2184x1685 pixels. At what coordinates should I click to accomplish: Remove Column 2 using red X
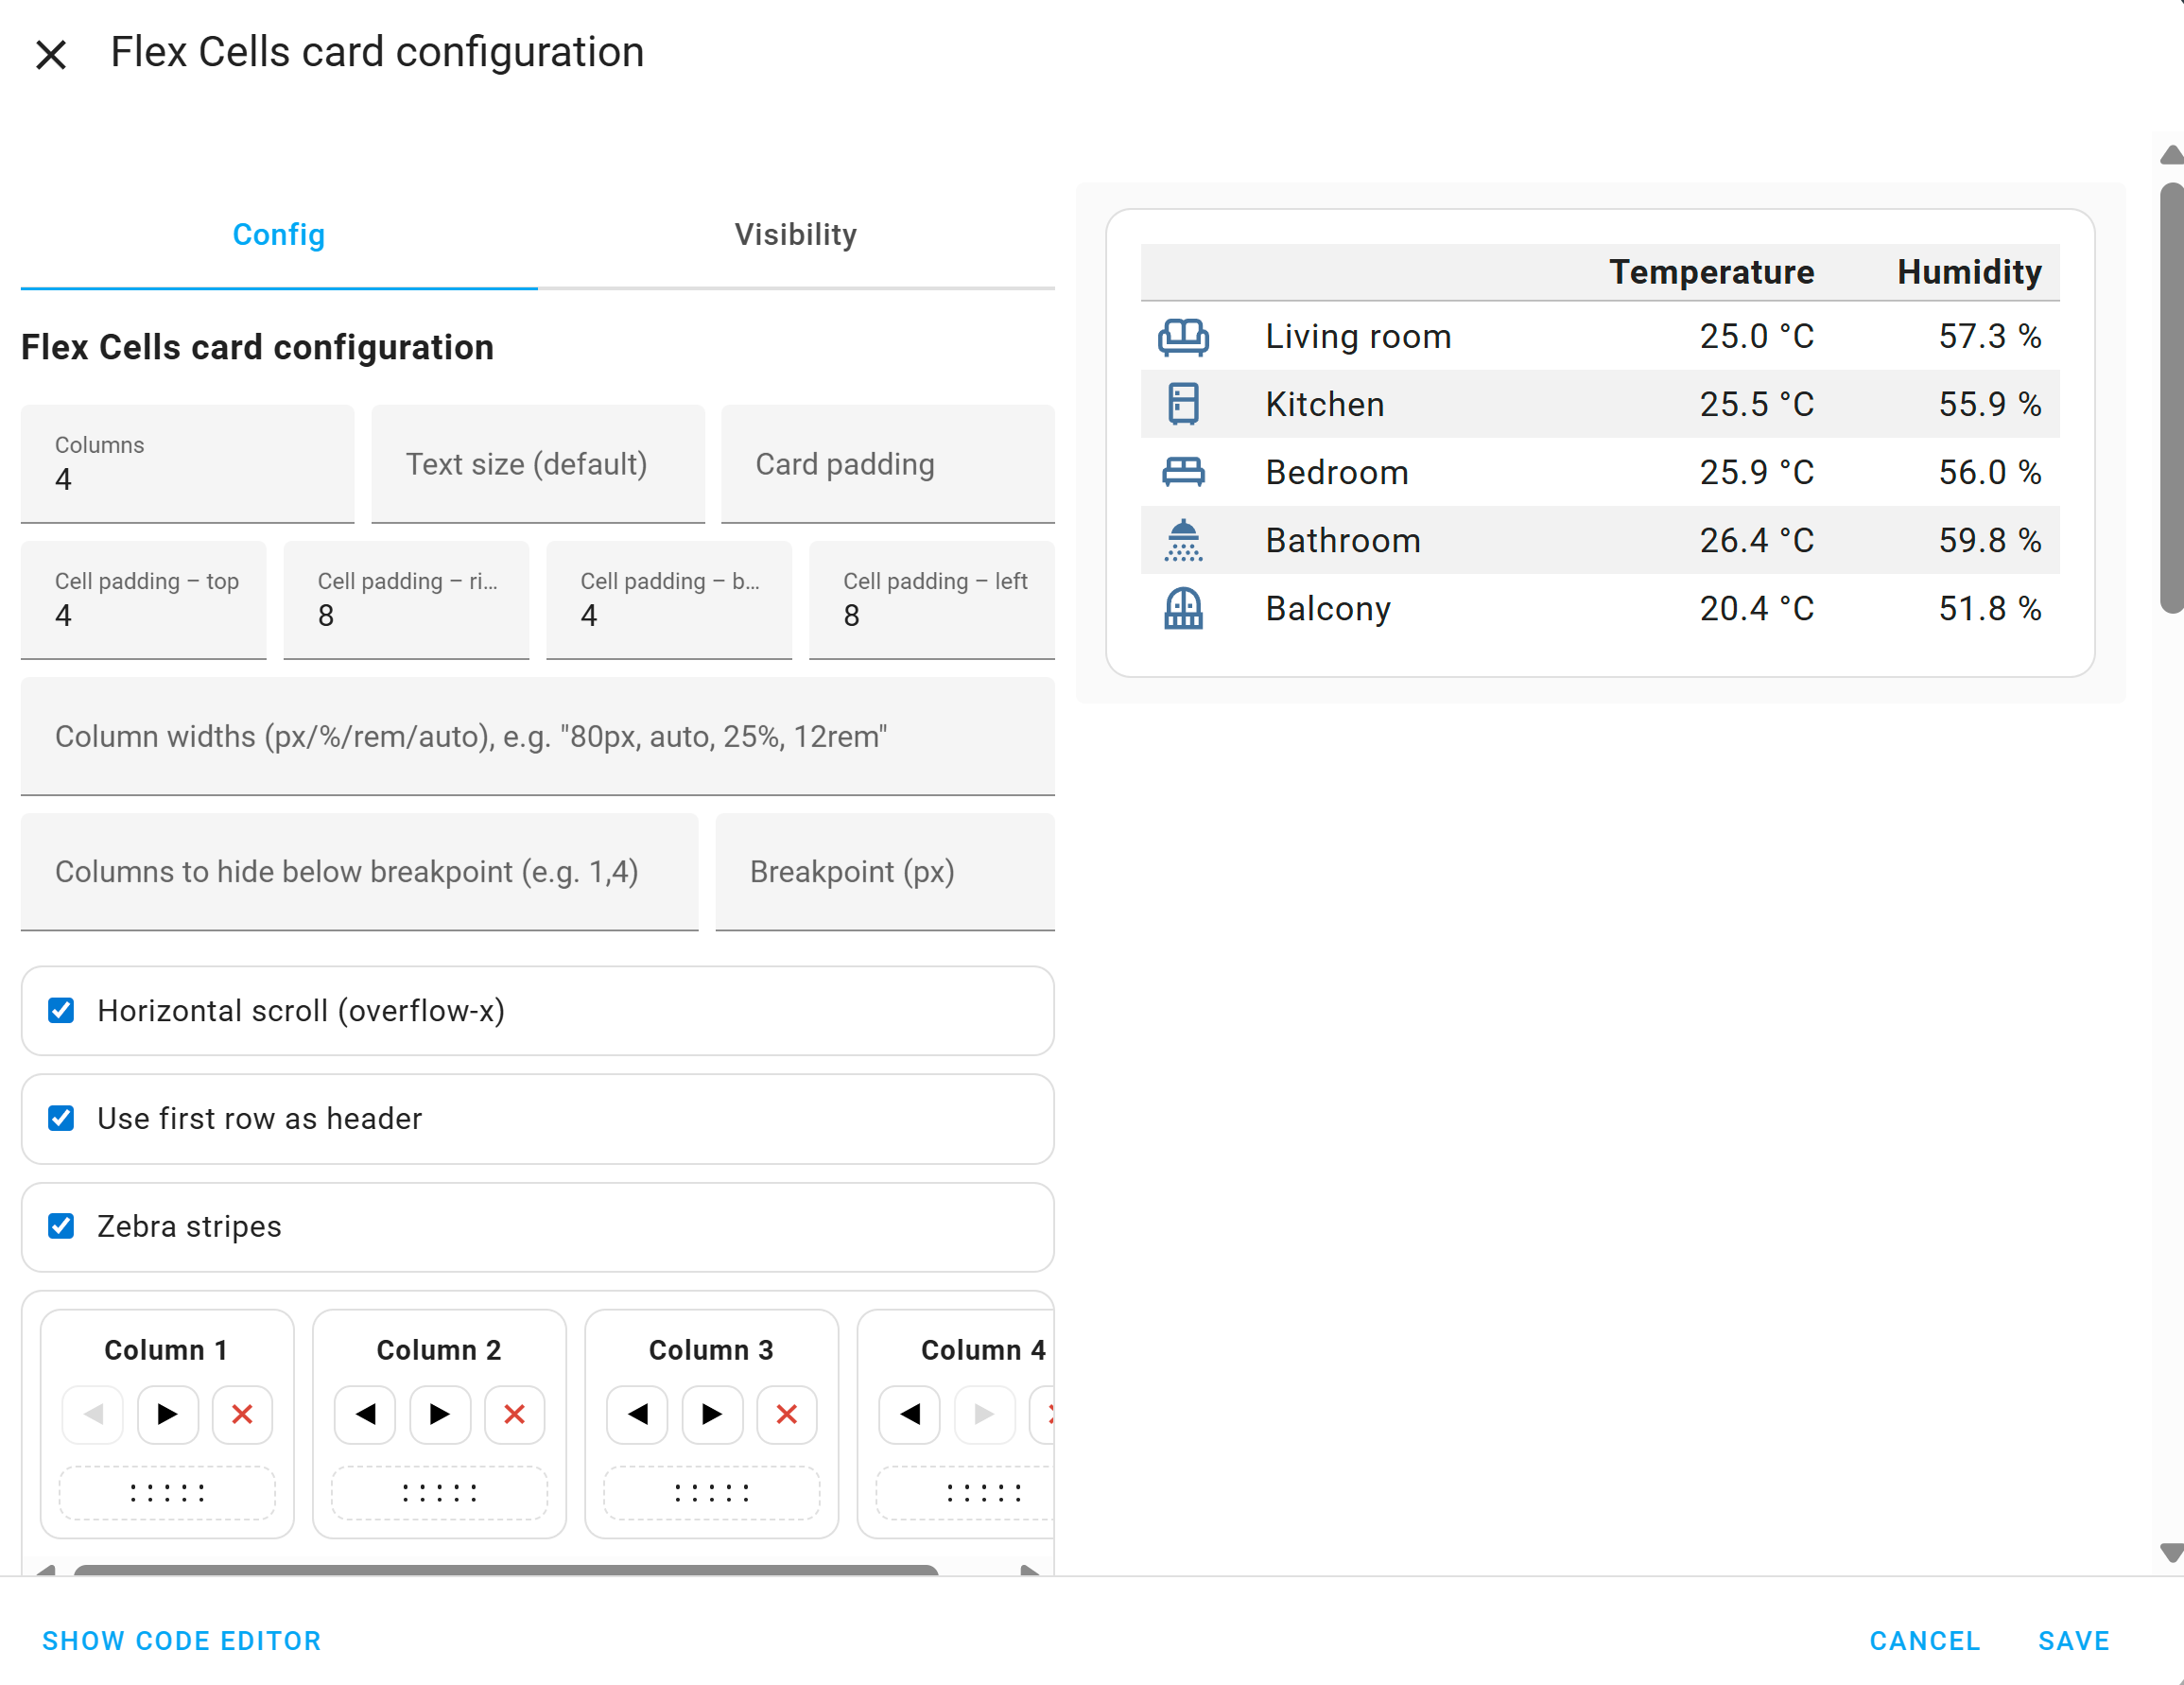click(514, 1414)
